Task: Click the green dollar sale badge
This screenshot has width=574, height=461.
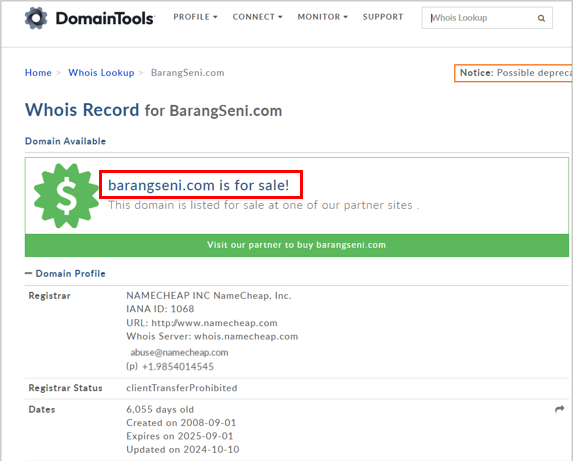Action: [66, 196]
